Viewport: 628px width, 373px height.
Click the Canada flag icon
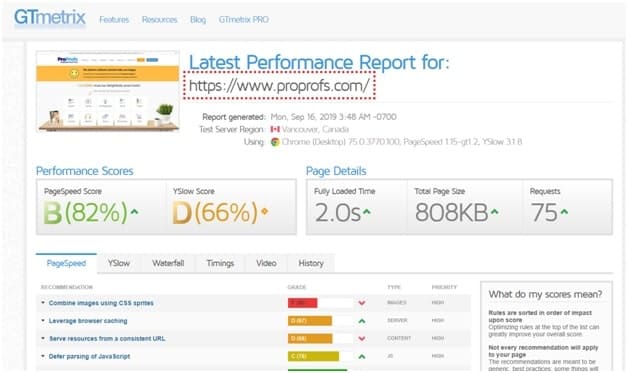click(x=275, y=129)
